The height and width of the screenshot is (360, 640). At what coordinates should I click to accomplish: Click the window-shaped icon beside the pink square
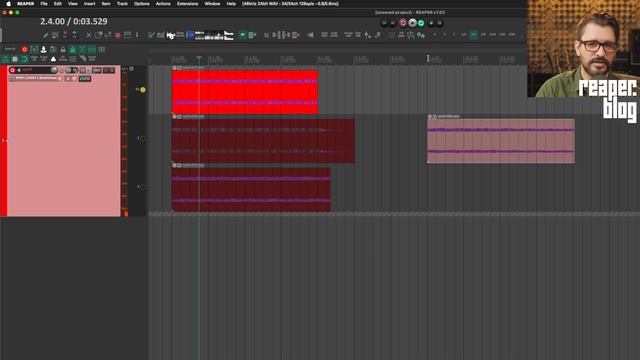[x=127, y=36]
